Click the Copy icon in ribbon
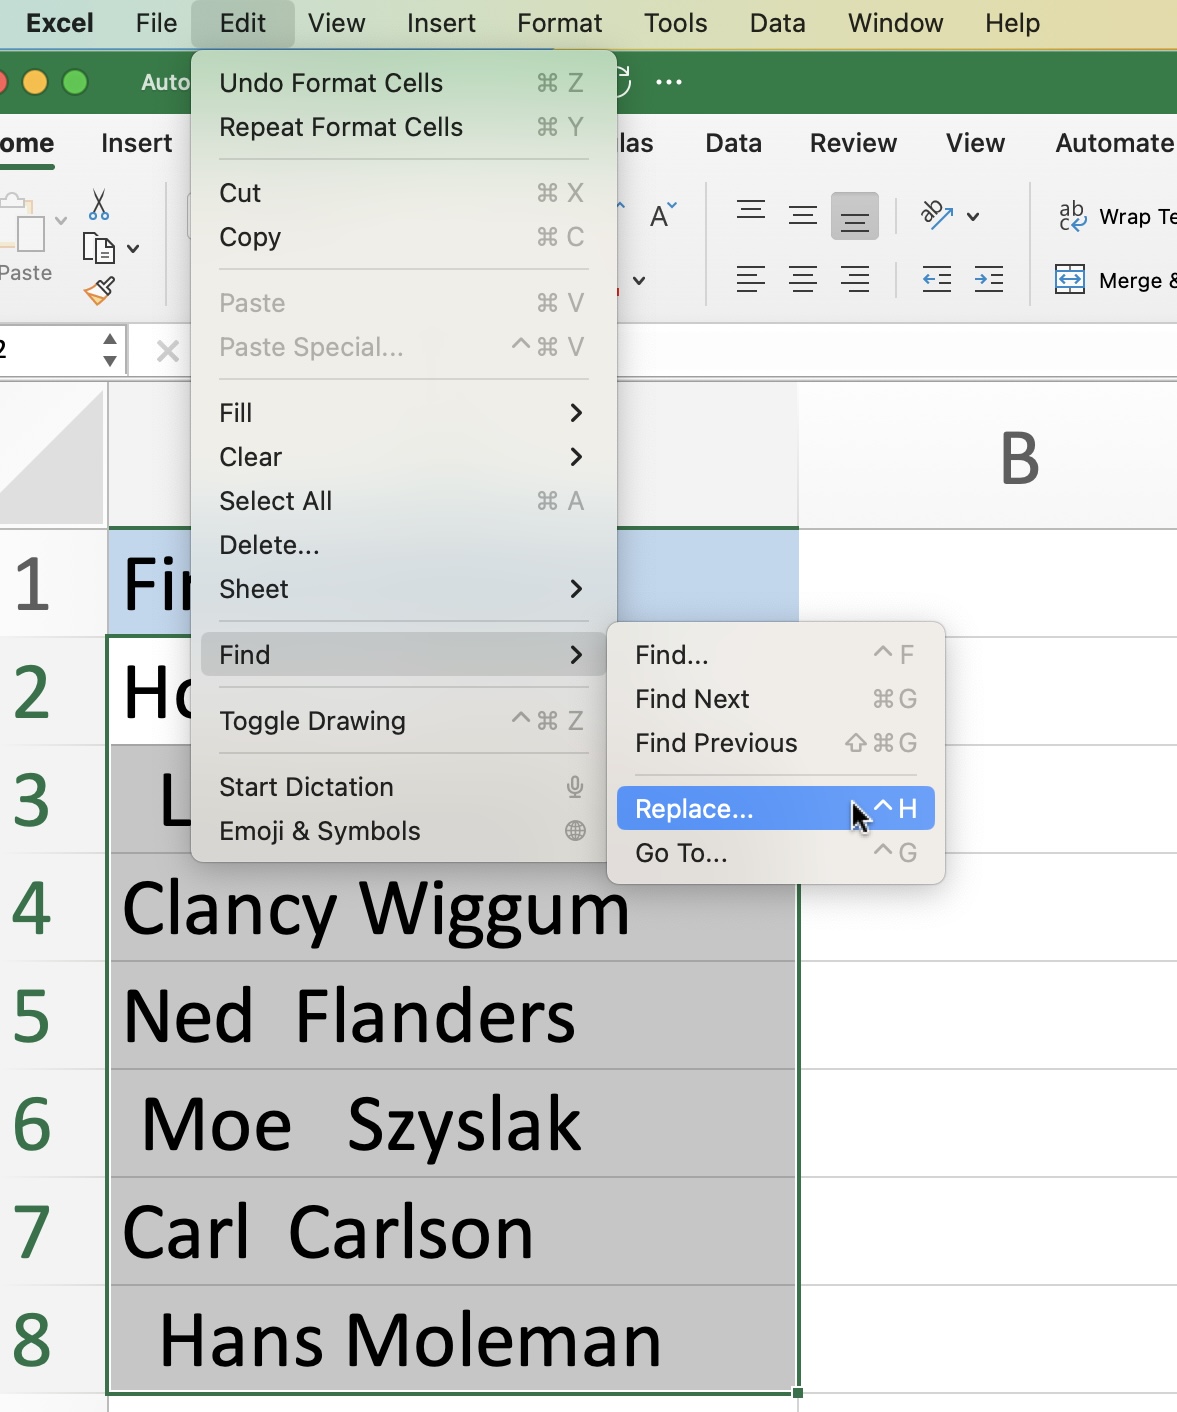 click(x=98, y=248)
